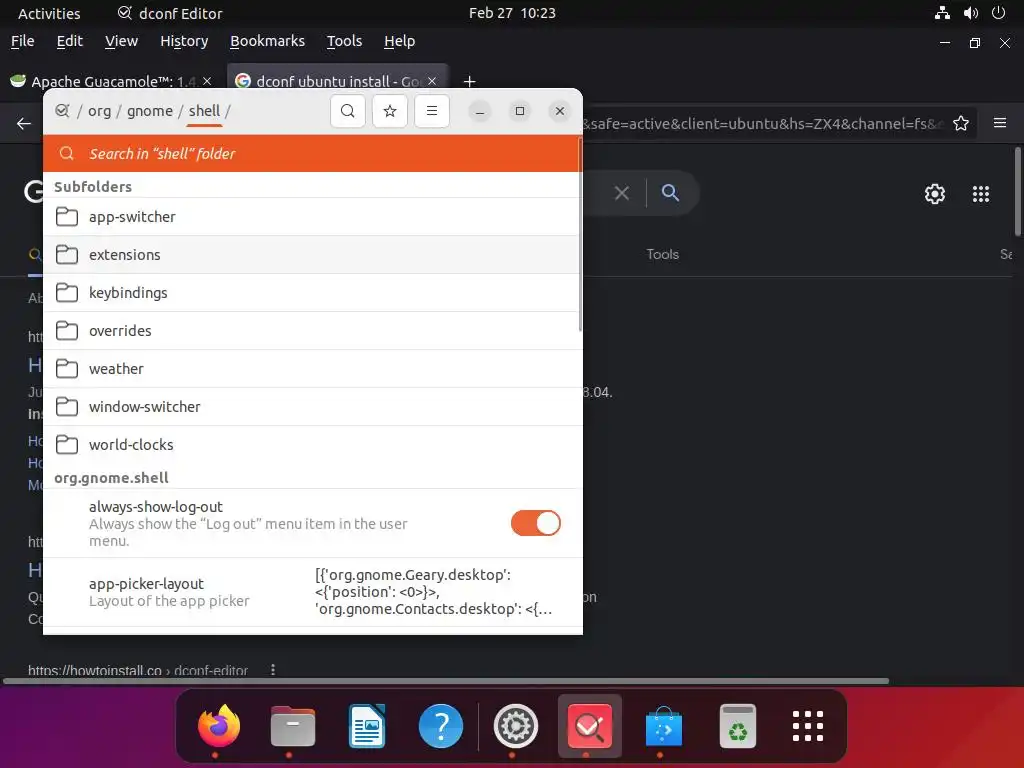Click dconf Editor icon in dock
Image resolution: width=1024 pixels, height=768 pixels.
pos(590,726)
